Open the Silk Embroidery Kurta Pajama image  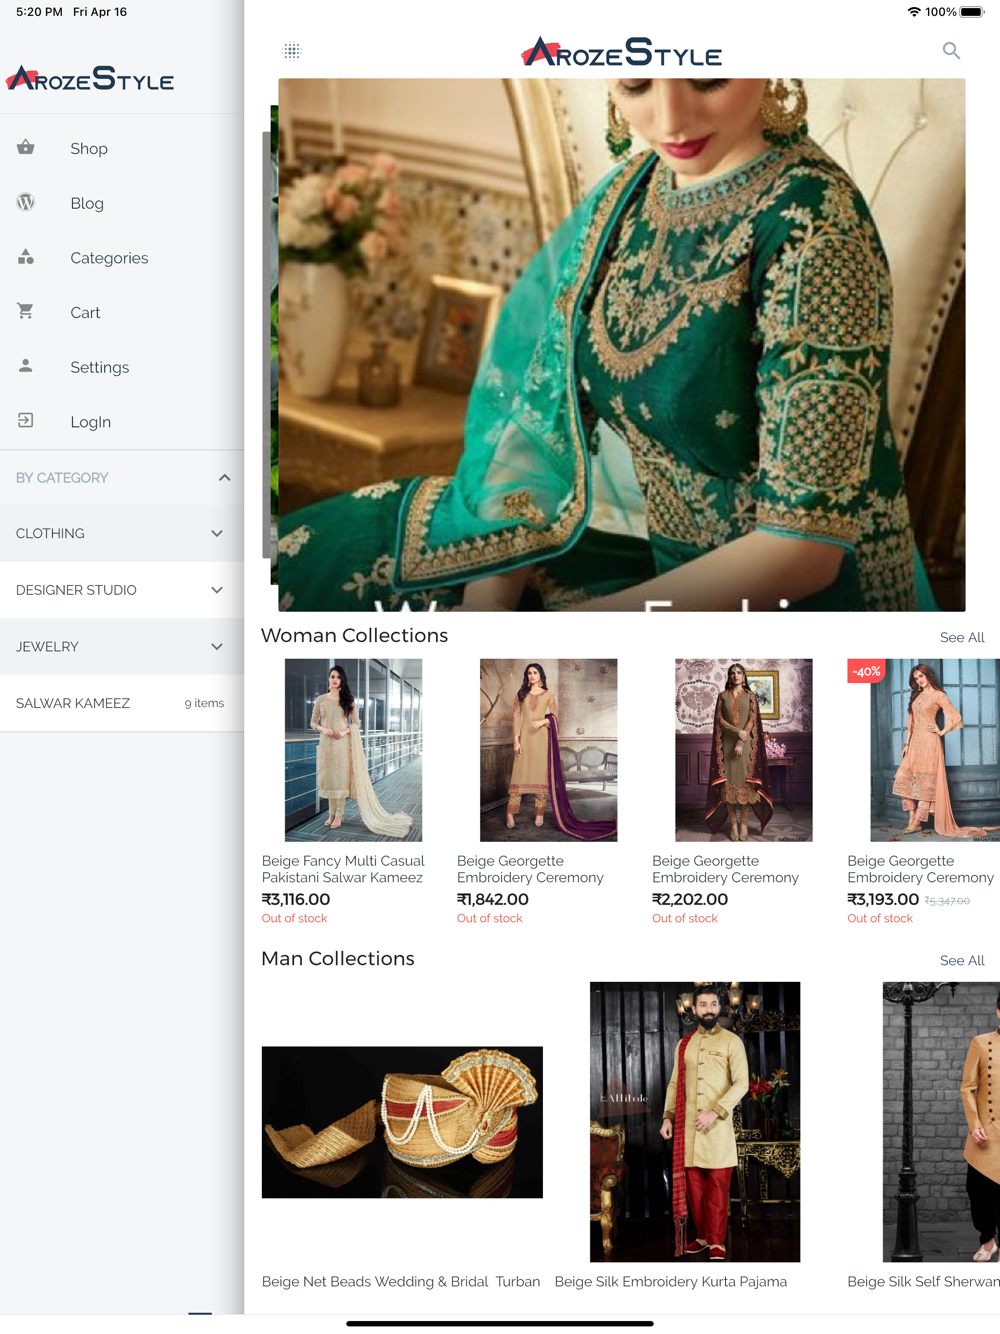click(695, 1122)
